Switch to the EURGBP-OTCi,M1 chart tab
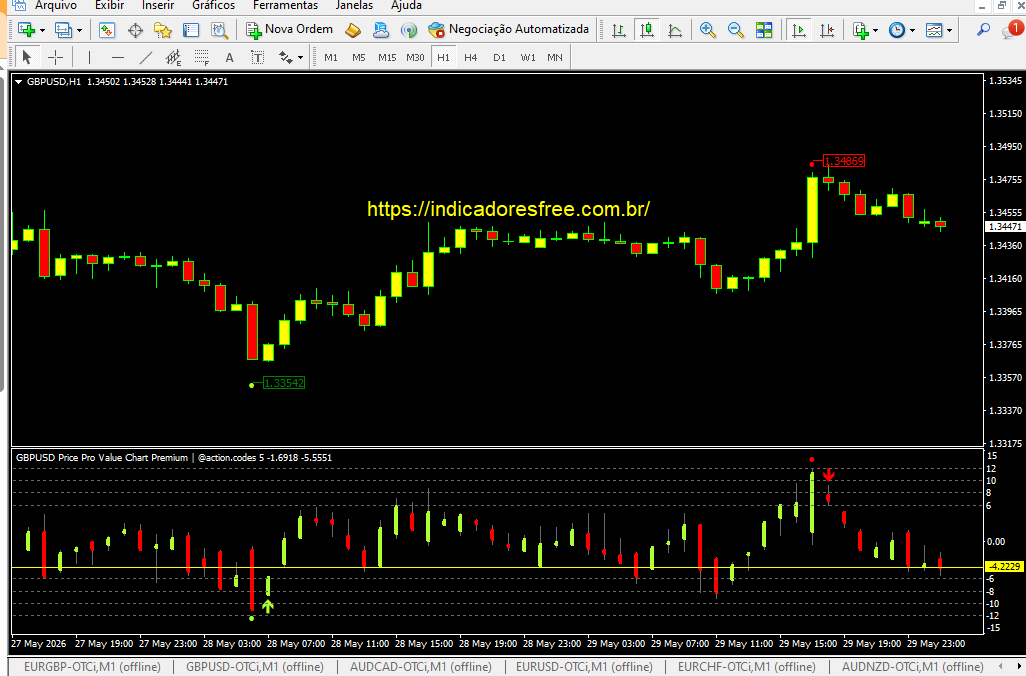Viewport: 1026px width, 676px height. (92, 667)
